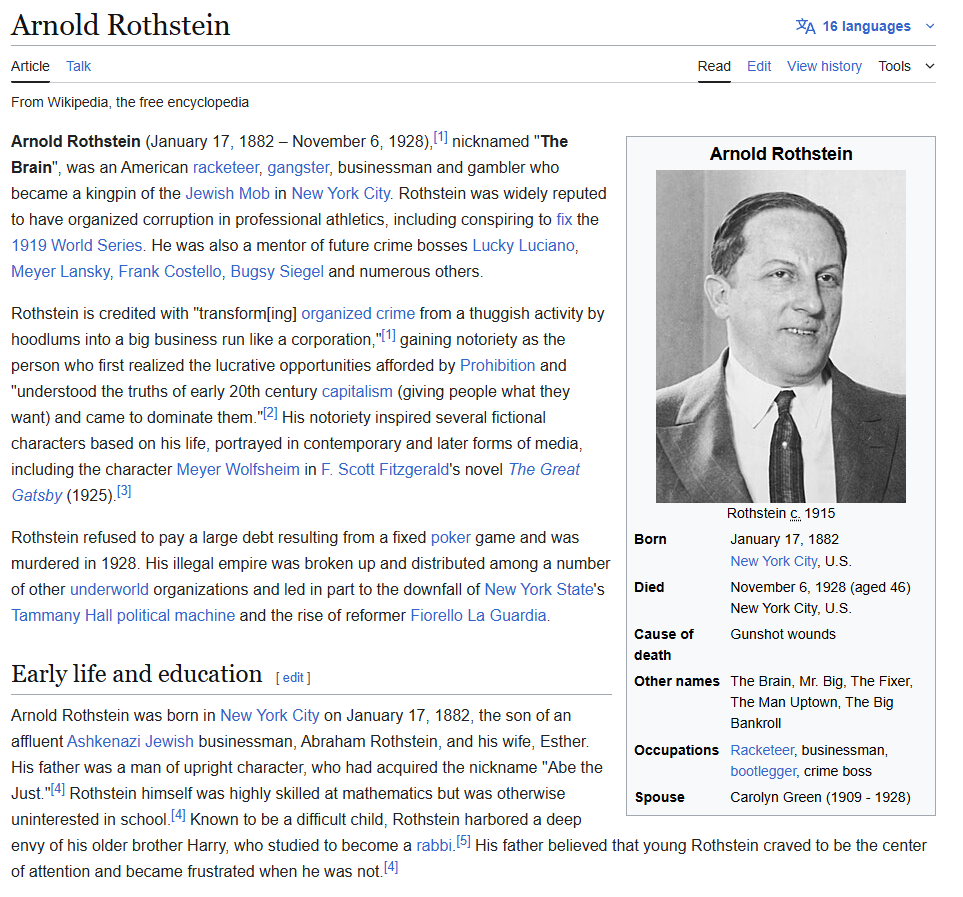This screenshot has width=963, height=897.
Task: Click citation [4] after 'when he was not'
Action: [391, 867]
